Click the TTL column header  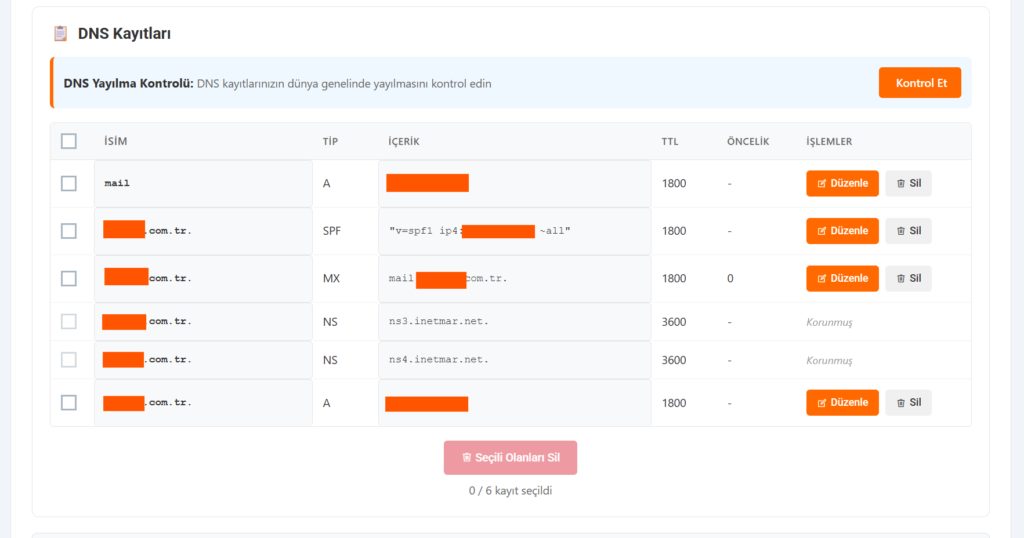click(x=670, y=141)
